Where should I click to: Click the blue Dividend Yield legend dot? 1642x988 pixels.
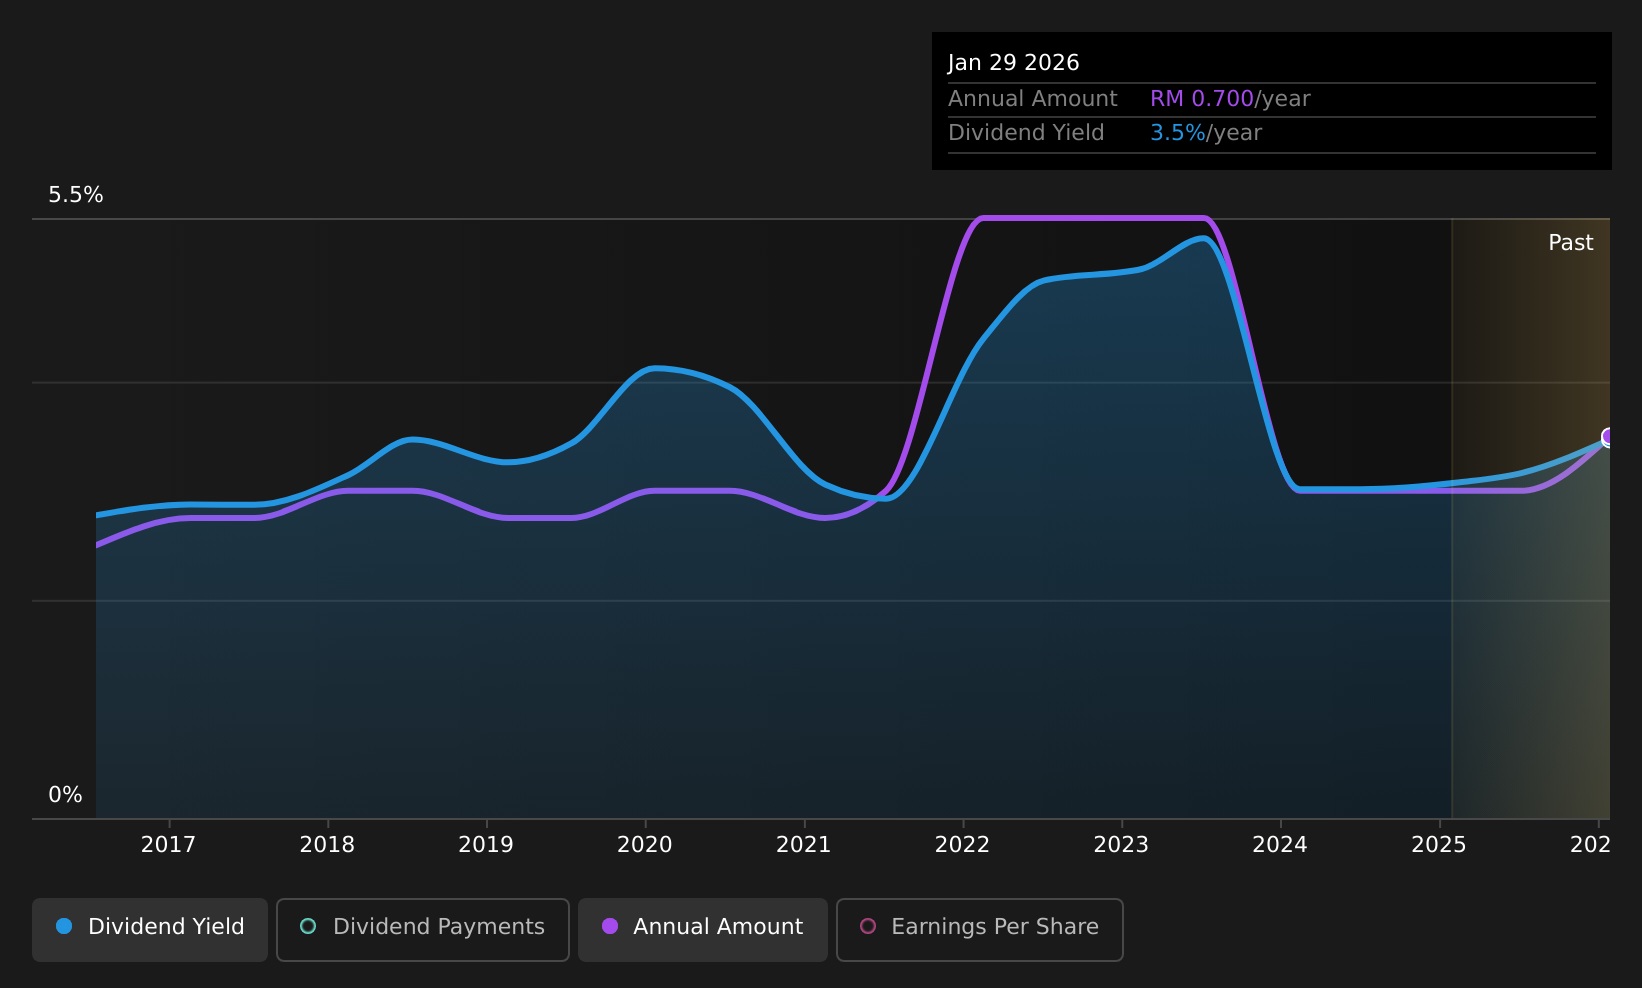click(x=64, y=926)
